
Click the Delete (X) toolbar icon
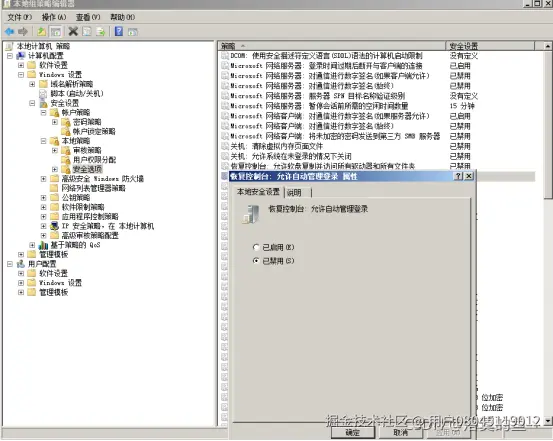tap(73, 32)
